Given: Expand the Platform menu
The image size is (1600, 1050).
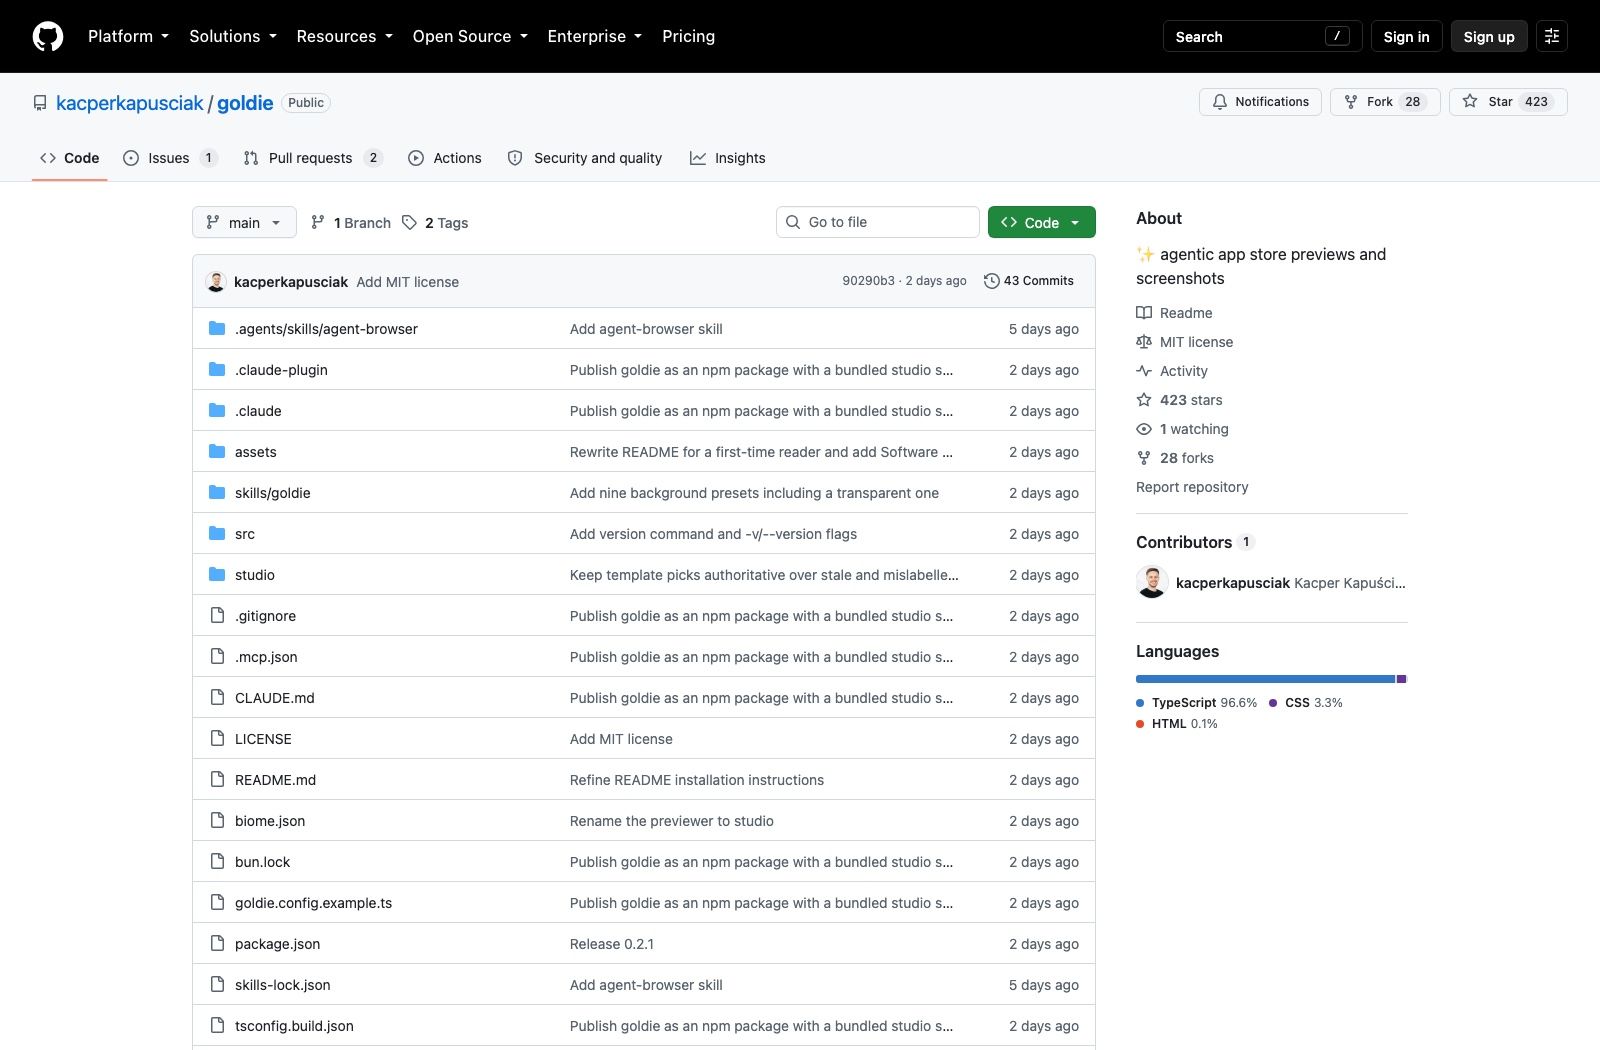Looking at the screenshot, I should pyautogui.click(x=129, y=36).
